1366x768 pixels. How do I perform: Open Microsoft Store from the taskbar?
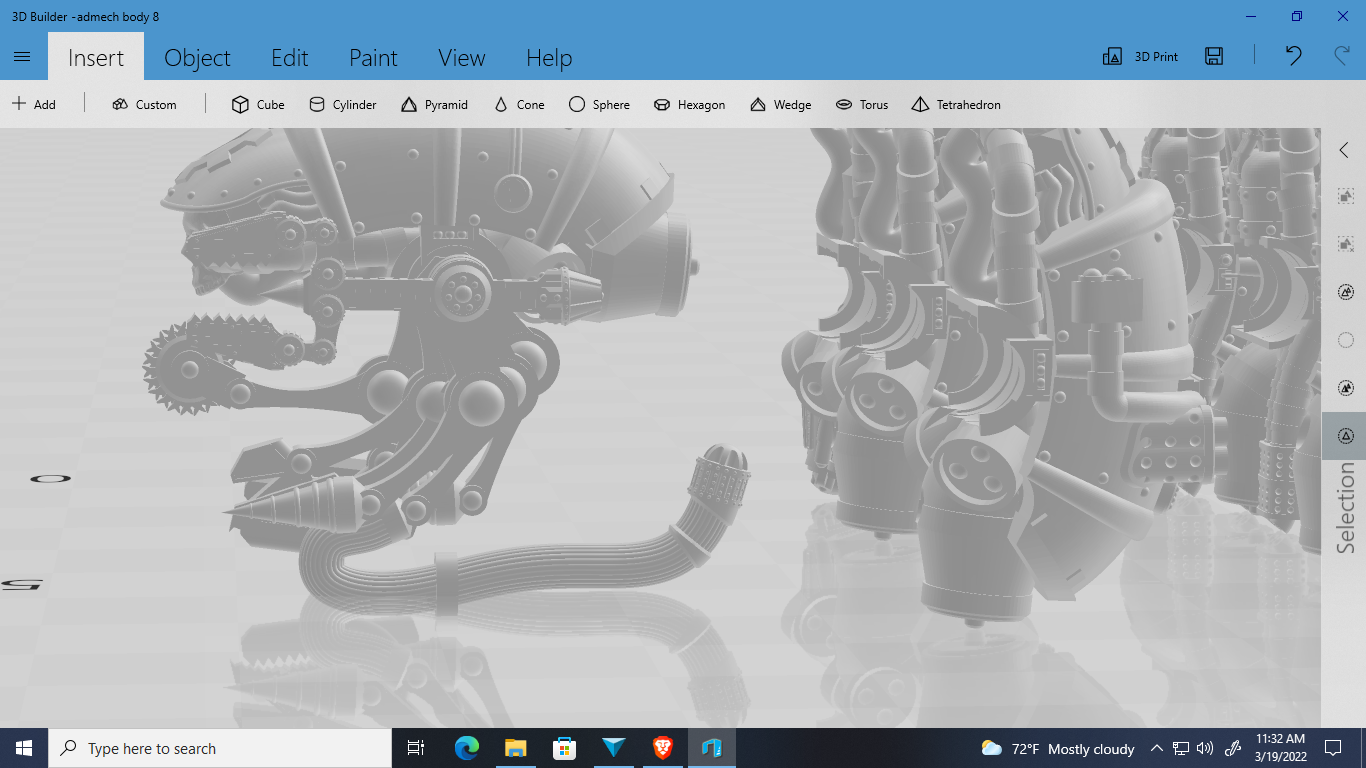coord(564,748)
